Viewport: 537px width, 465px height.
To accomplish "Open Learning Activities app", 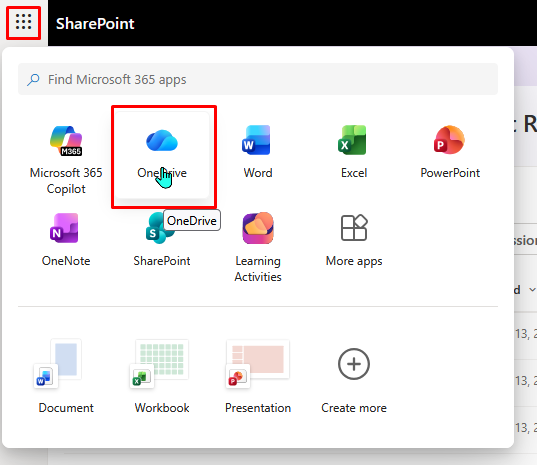I will [x=258, y=247].
